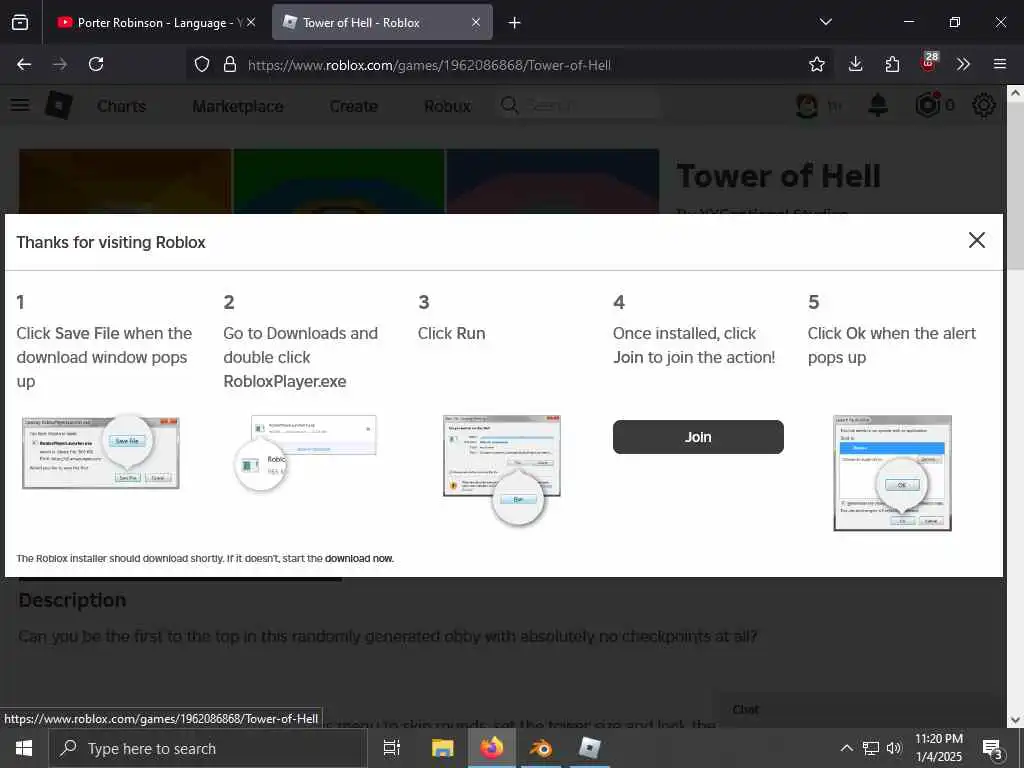The width and height of the screenshot is (1024, 768).
Task: View site security padlock info
Action: click(x=230, y=64)
